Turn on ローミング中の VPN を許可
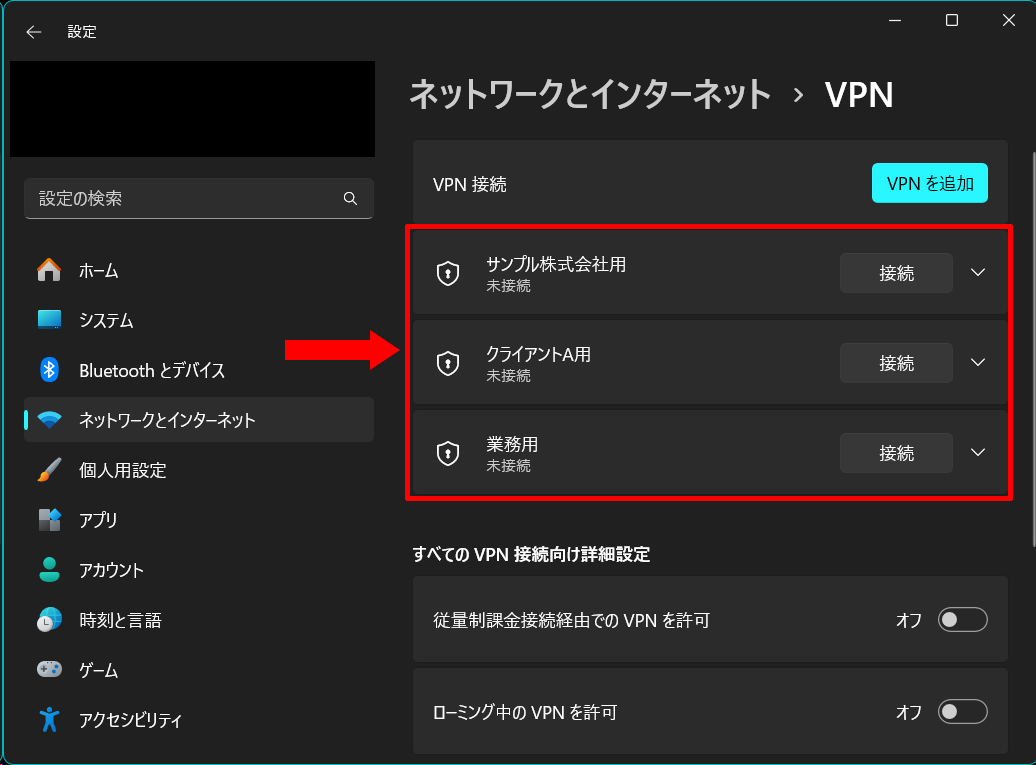 click(x=961, y=711)
